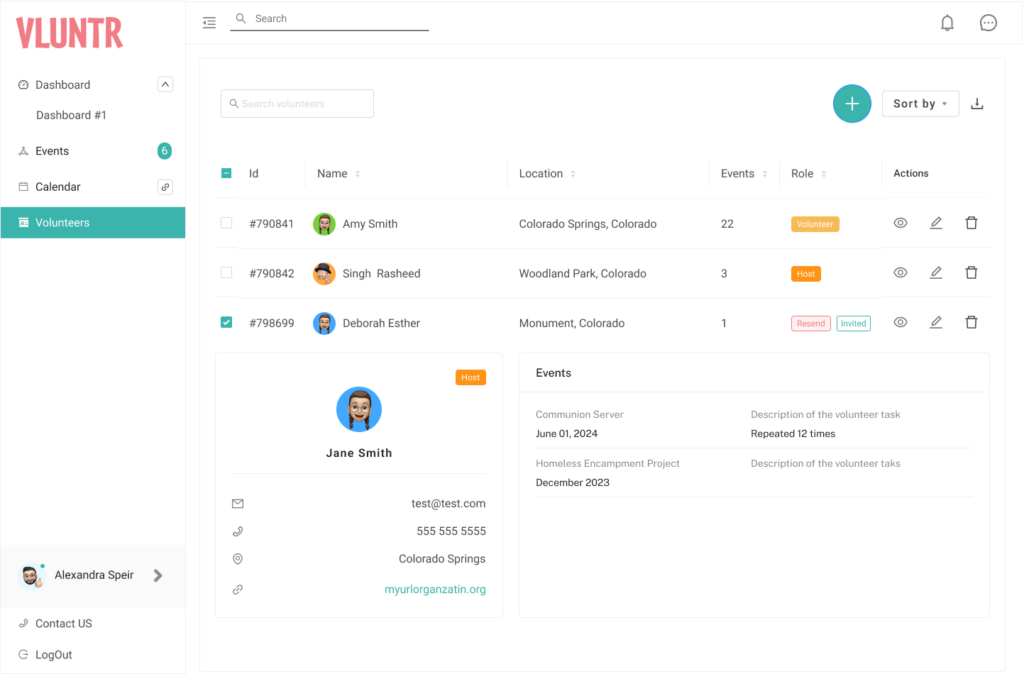
Task: Toggle the select-all header checkbox
Action: [x=226, y=173]
